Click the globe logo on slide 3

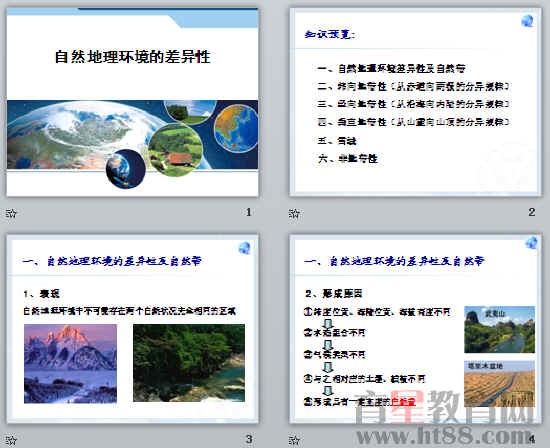click(x=244, y=248)
